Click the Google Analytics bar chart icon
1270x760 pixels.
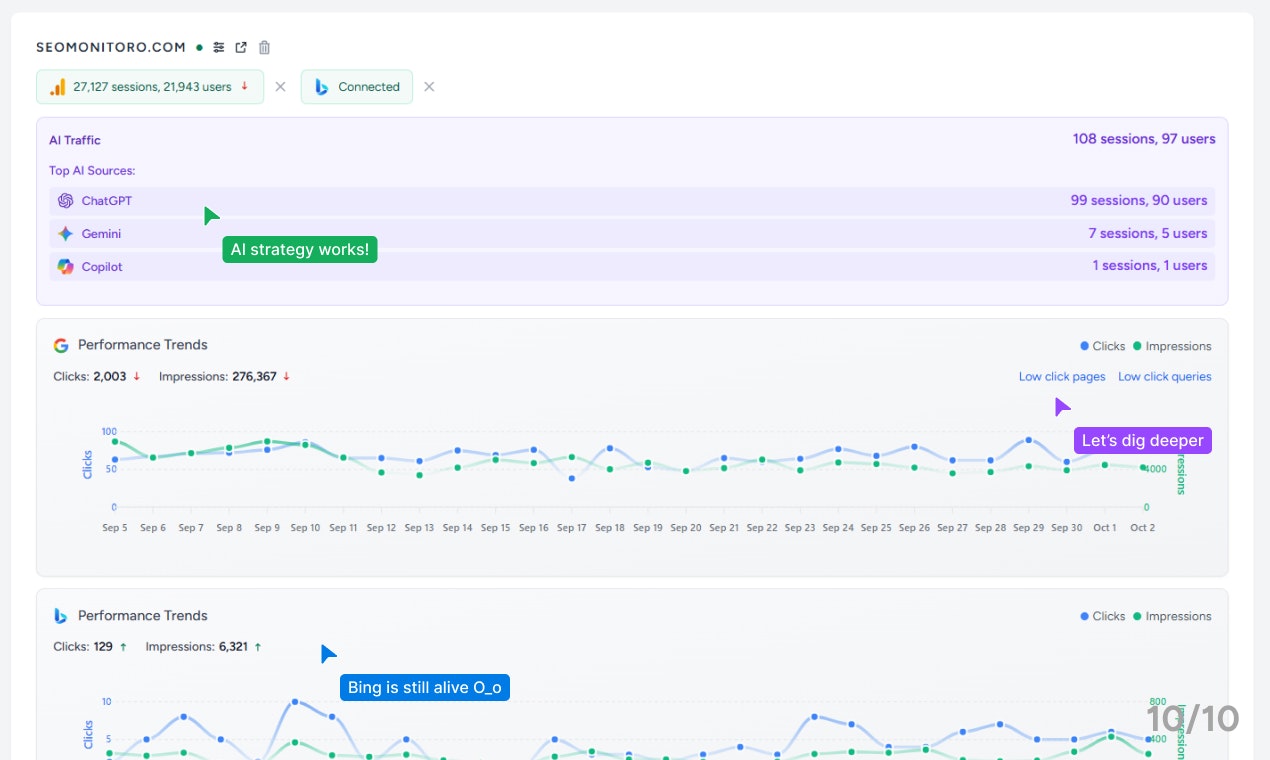(x=58, y=87)
